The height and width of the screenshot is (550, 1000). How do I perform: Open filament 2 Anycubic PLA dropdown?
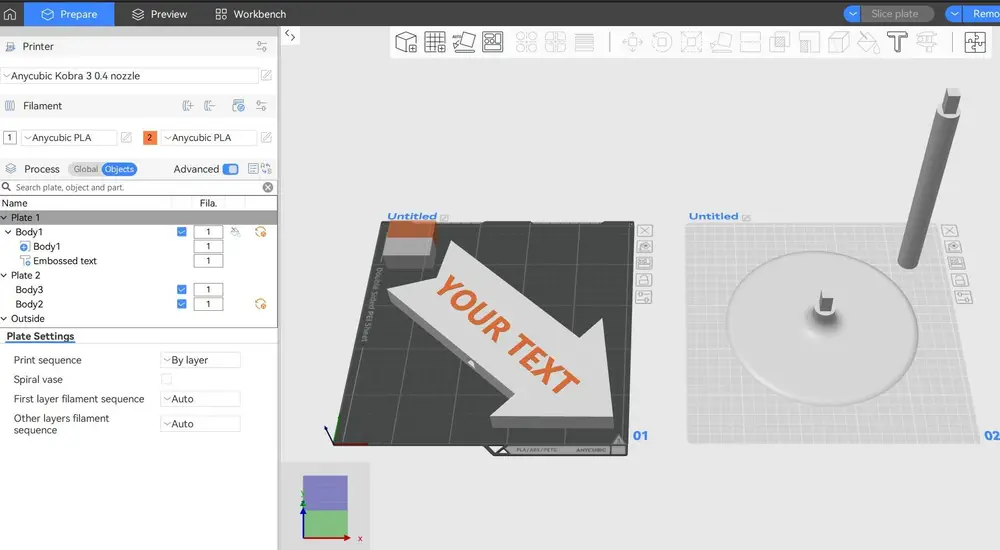point(209,137)
